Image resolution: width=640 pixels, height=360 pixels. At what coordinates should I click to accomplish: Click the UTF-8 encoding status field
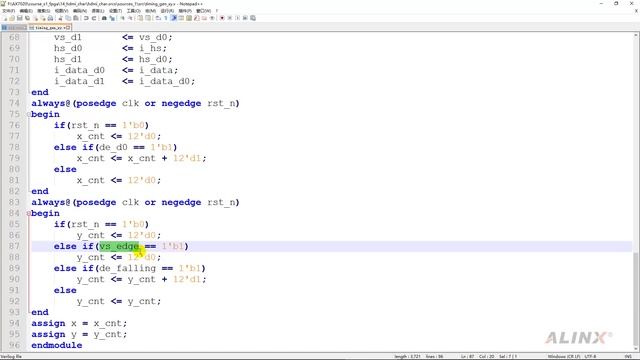click(591, 356)
